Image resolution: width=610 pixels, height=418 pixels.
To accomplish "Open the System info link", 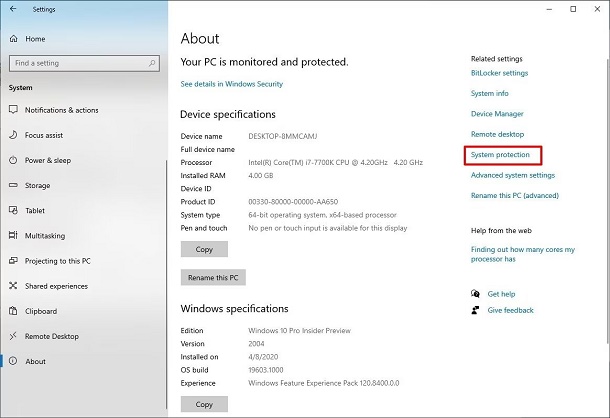I will point(489,93).
